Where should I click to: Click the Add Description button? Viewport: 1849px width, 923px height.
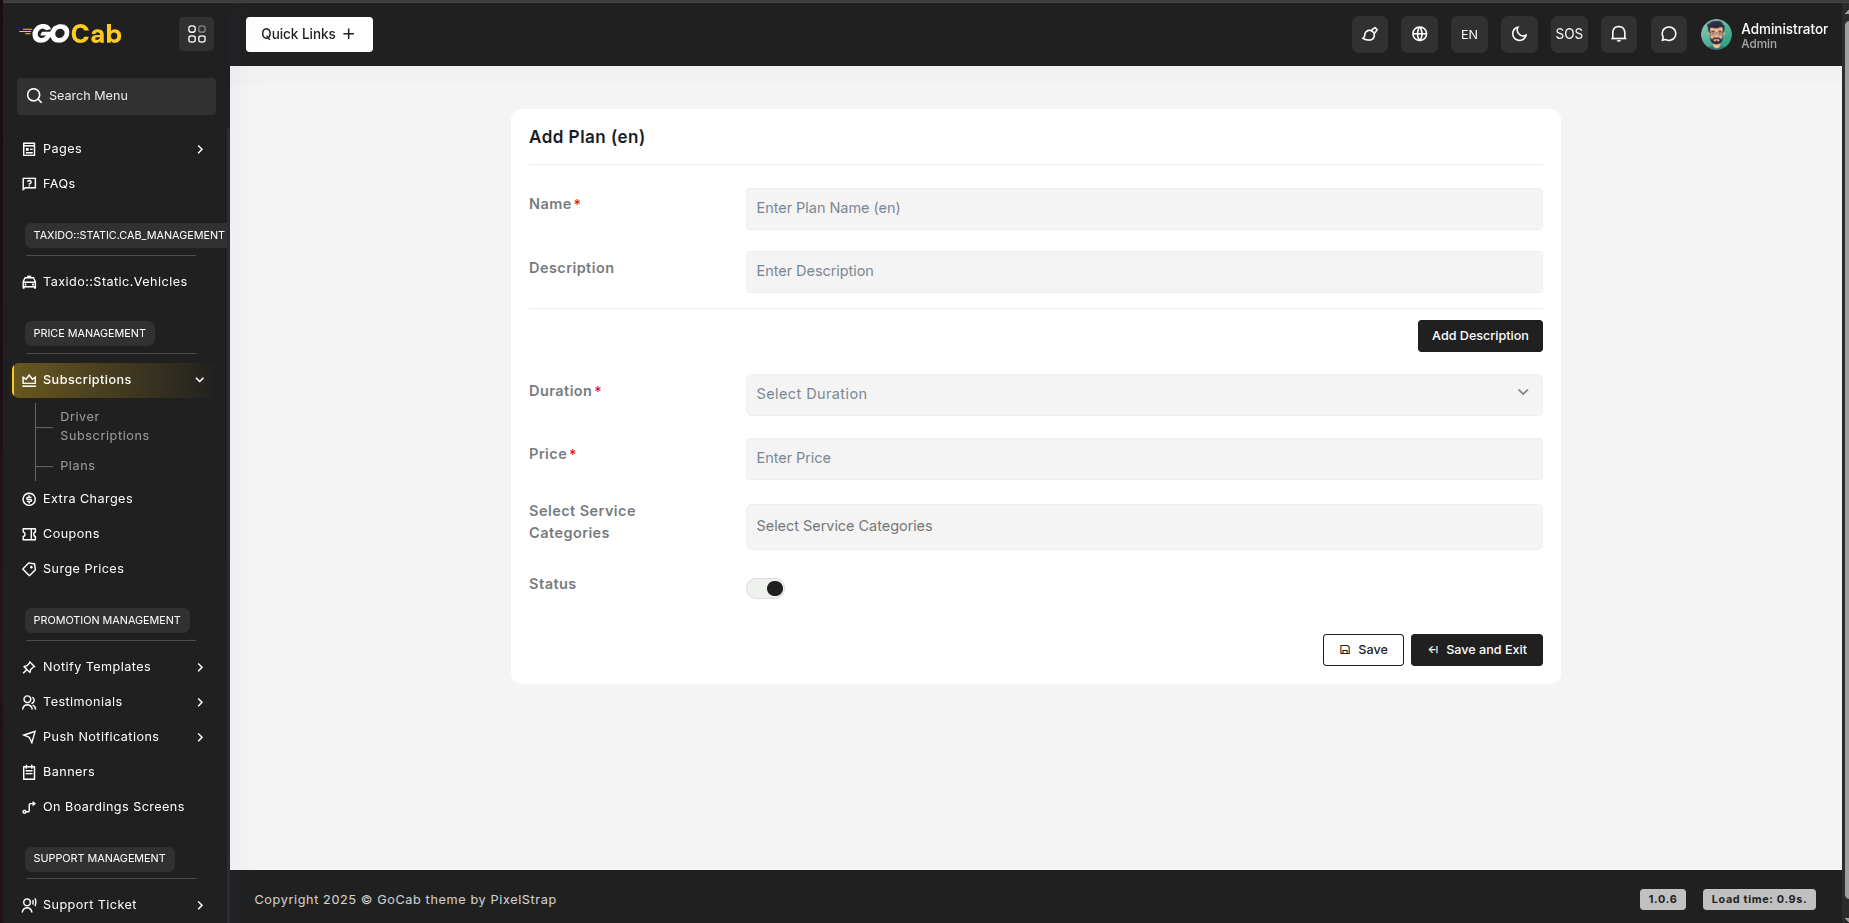(x=1479, y=336)
